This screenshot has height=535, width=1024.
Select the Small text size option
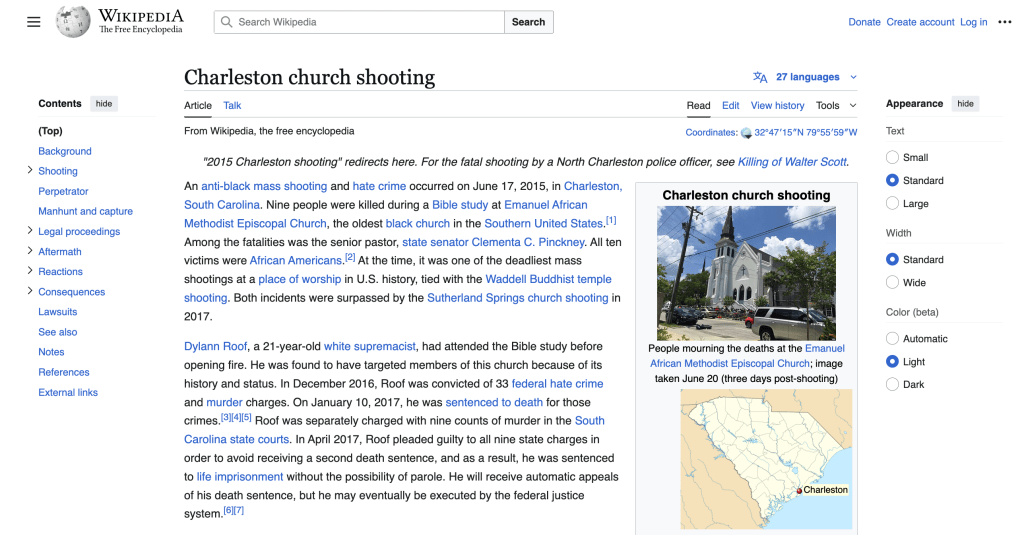click(892, 158)
